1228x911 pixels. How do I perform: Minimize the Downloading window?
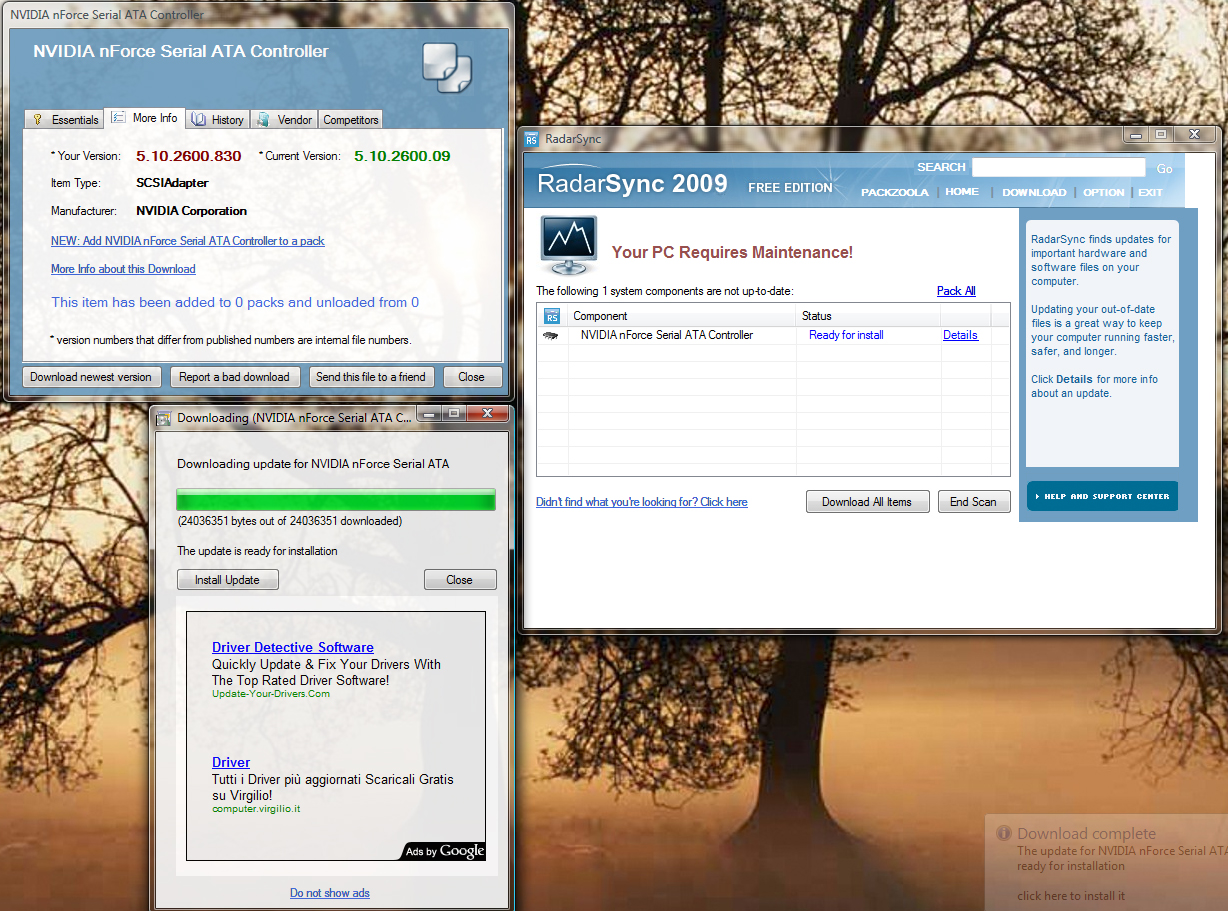[x=430, y=414]
